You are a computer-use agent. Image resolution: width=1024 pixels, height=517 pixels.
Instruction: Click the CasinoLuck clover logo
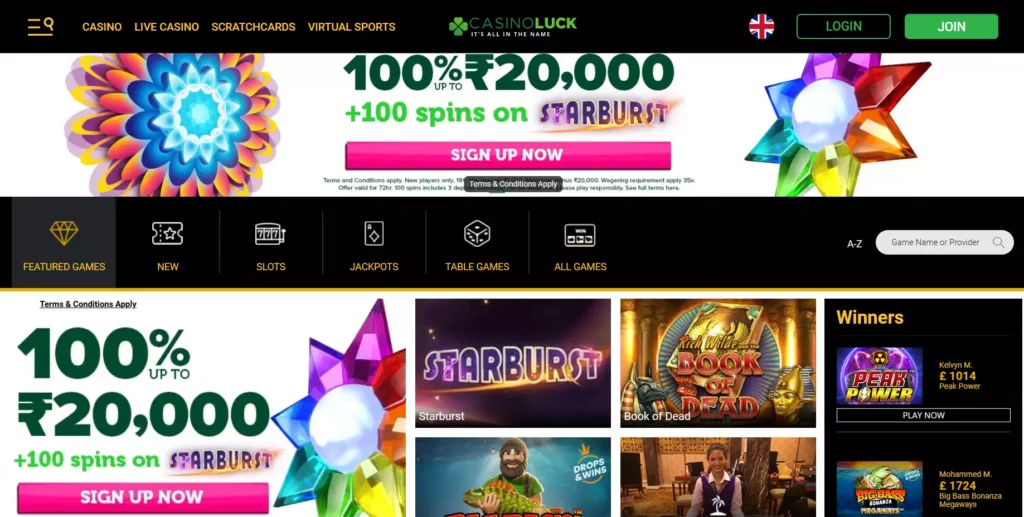pos(513,26)
